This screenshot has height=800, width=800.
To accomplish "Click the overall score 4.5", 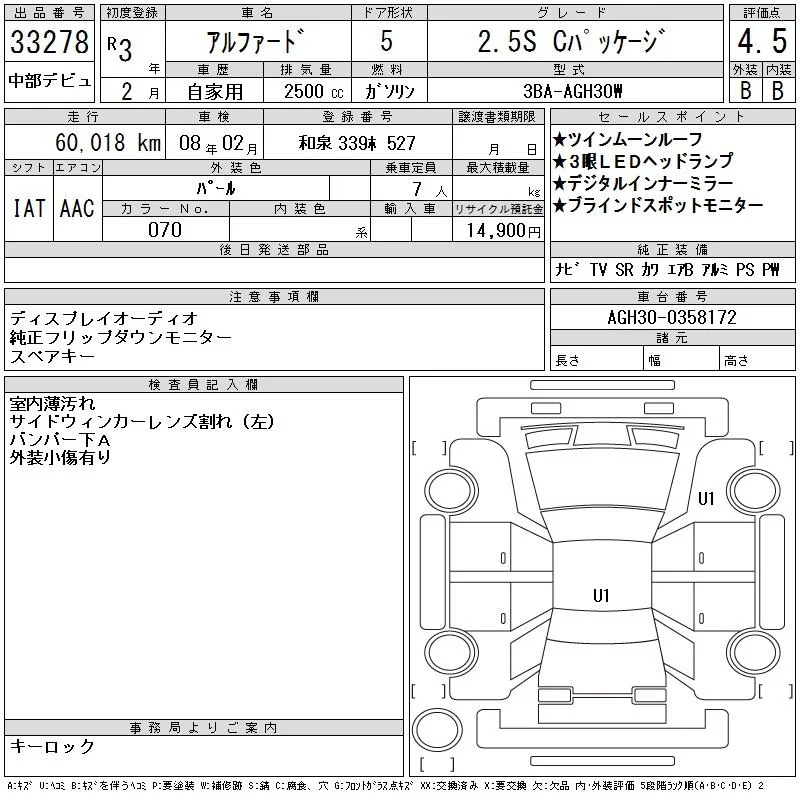I will (762, 41).
